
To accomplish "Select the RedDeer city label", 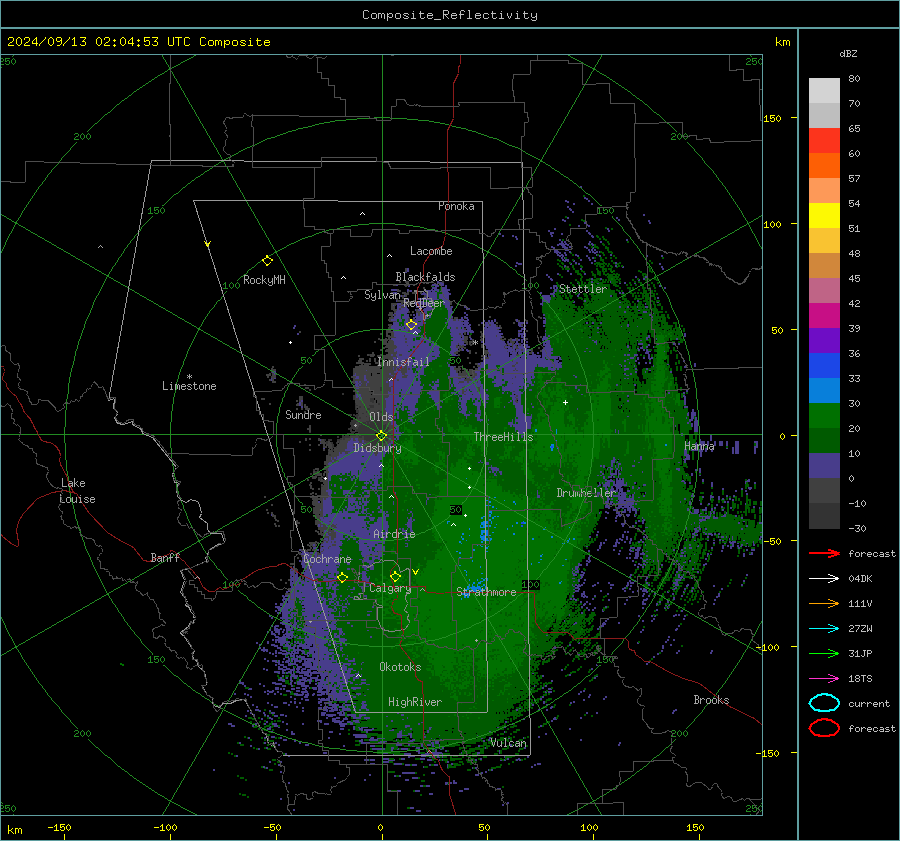I will point(424,303).
